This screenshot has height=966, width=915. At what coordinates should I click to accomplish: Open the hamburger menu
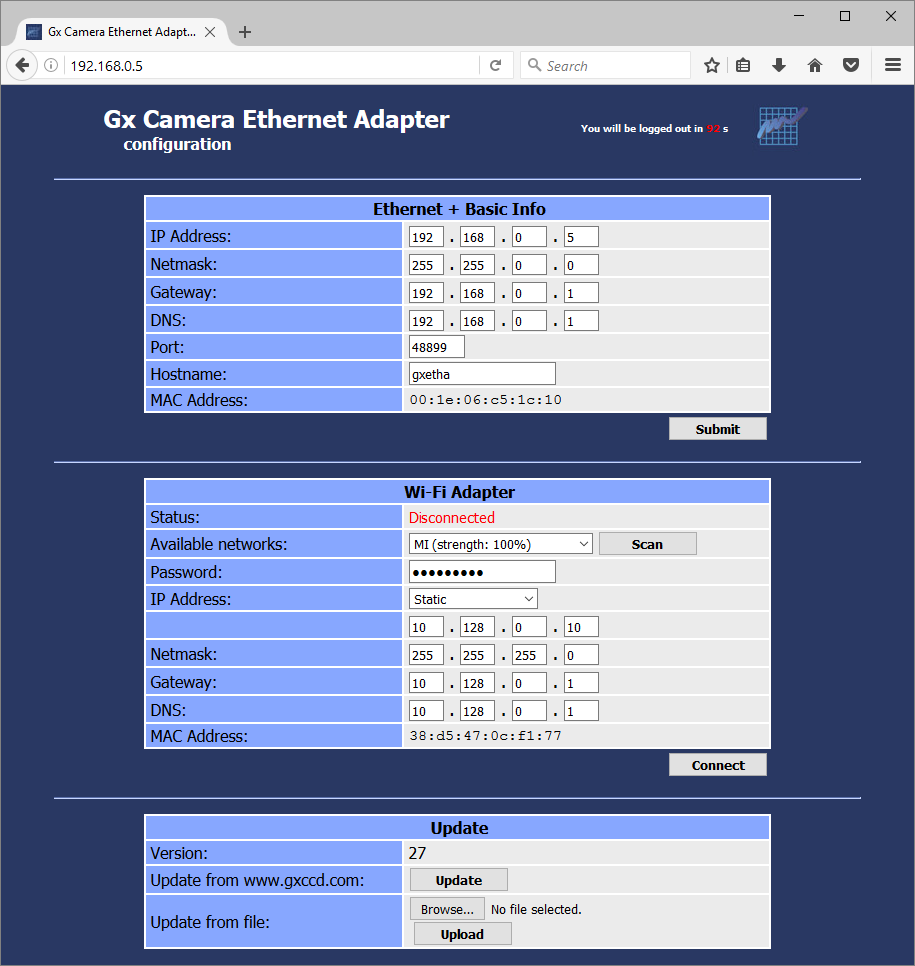893,65
